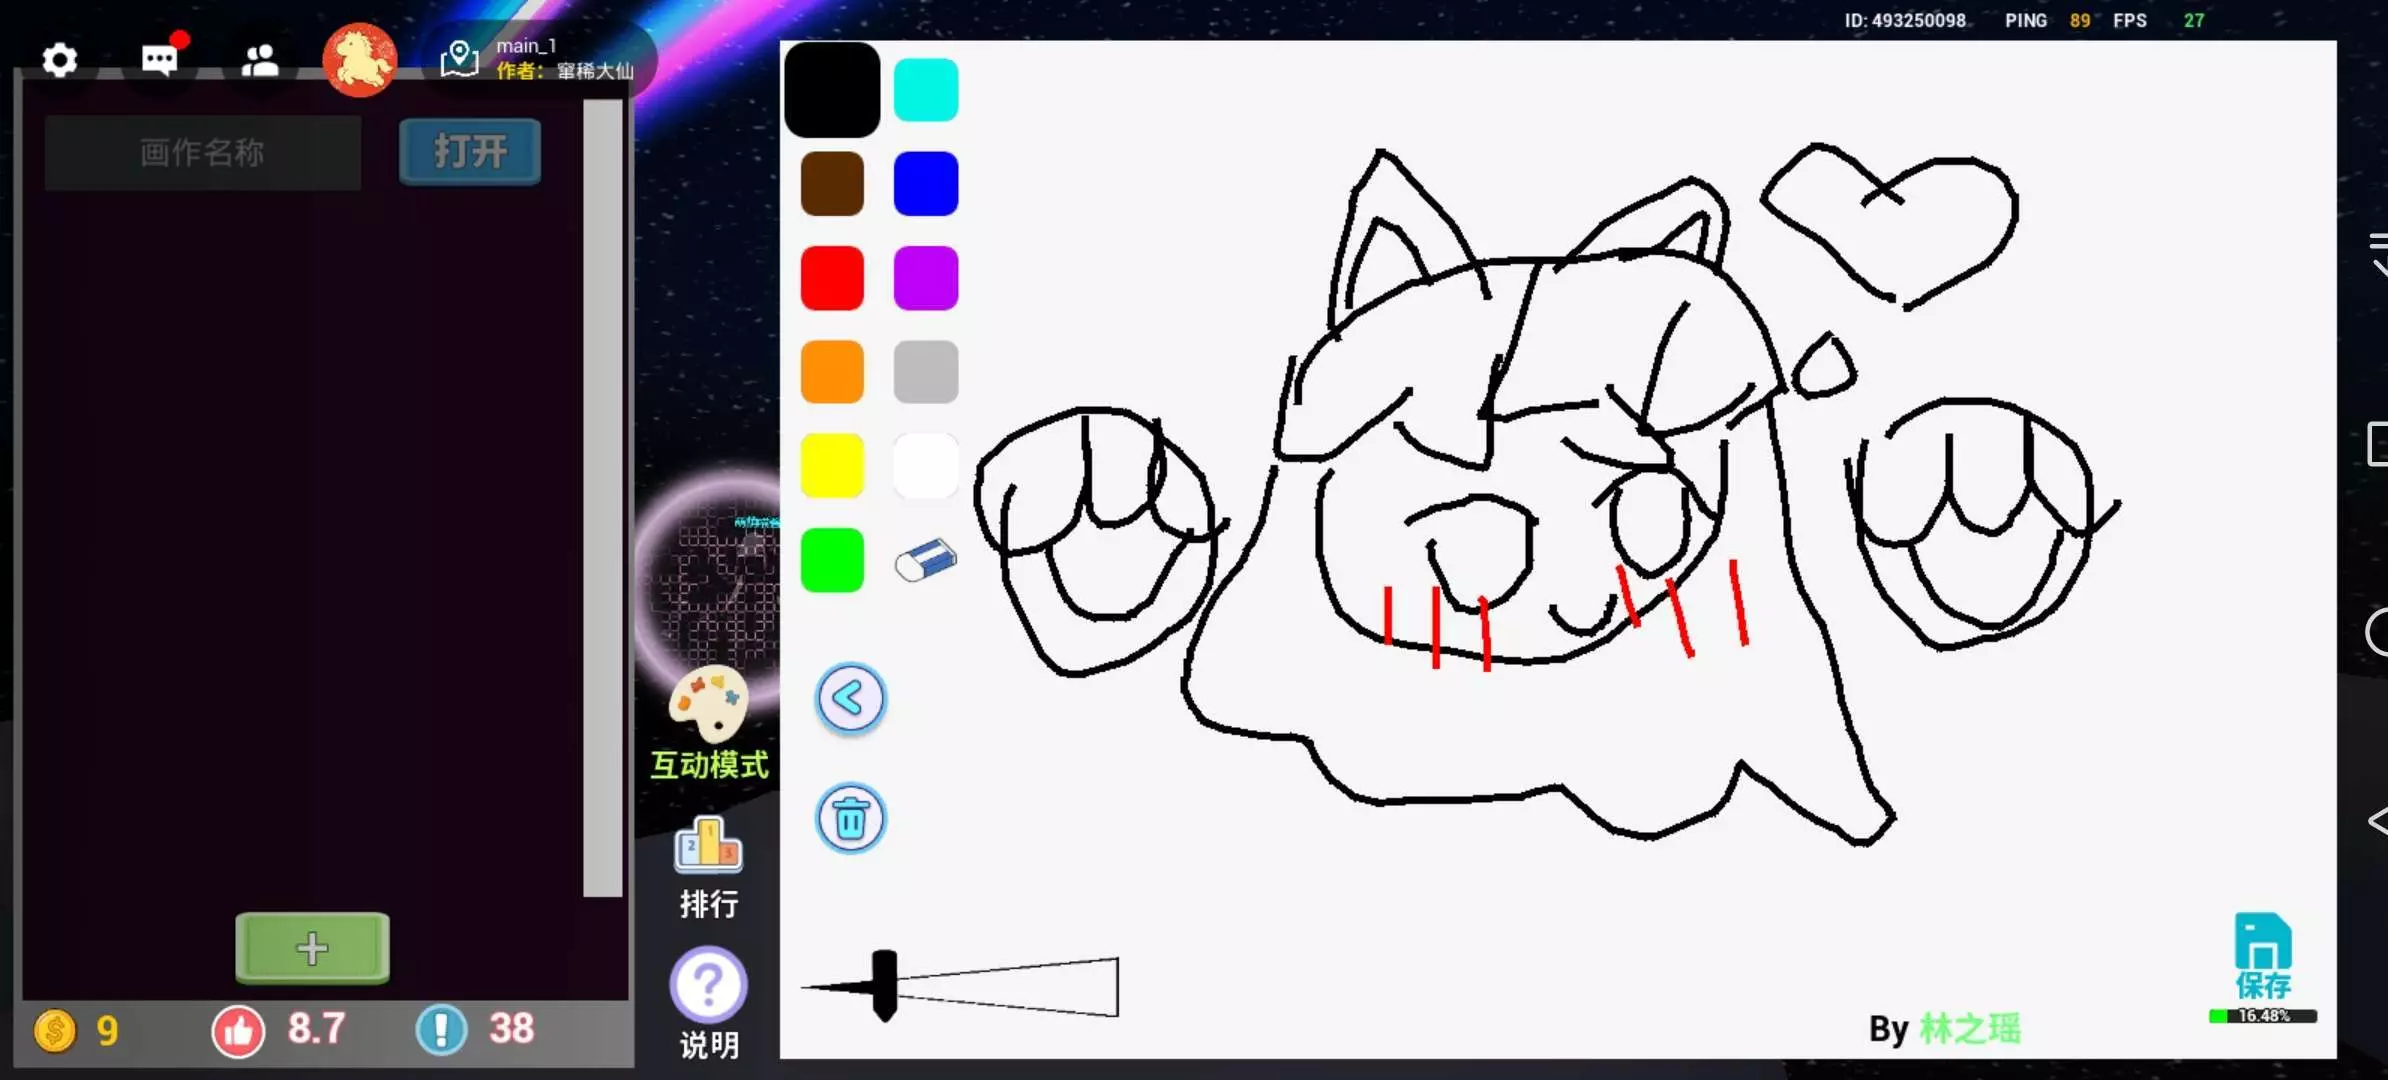Image resolution: width=2388 pixels, height=1080 pixels.
Task: Open the help question mark icon
Action: click(x=708, y=986)
